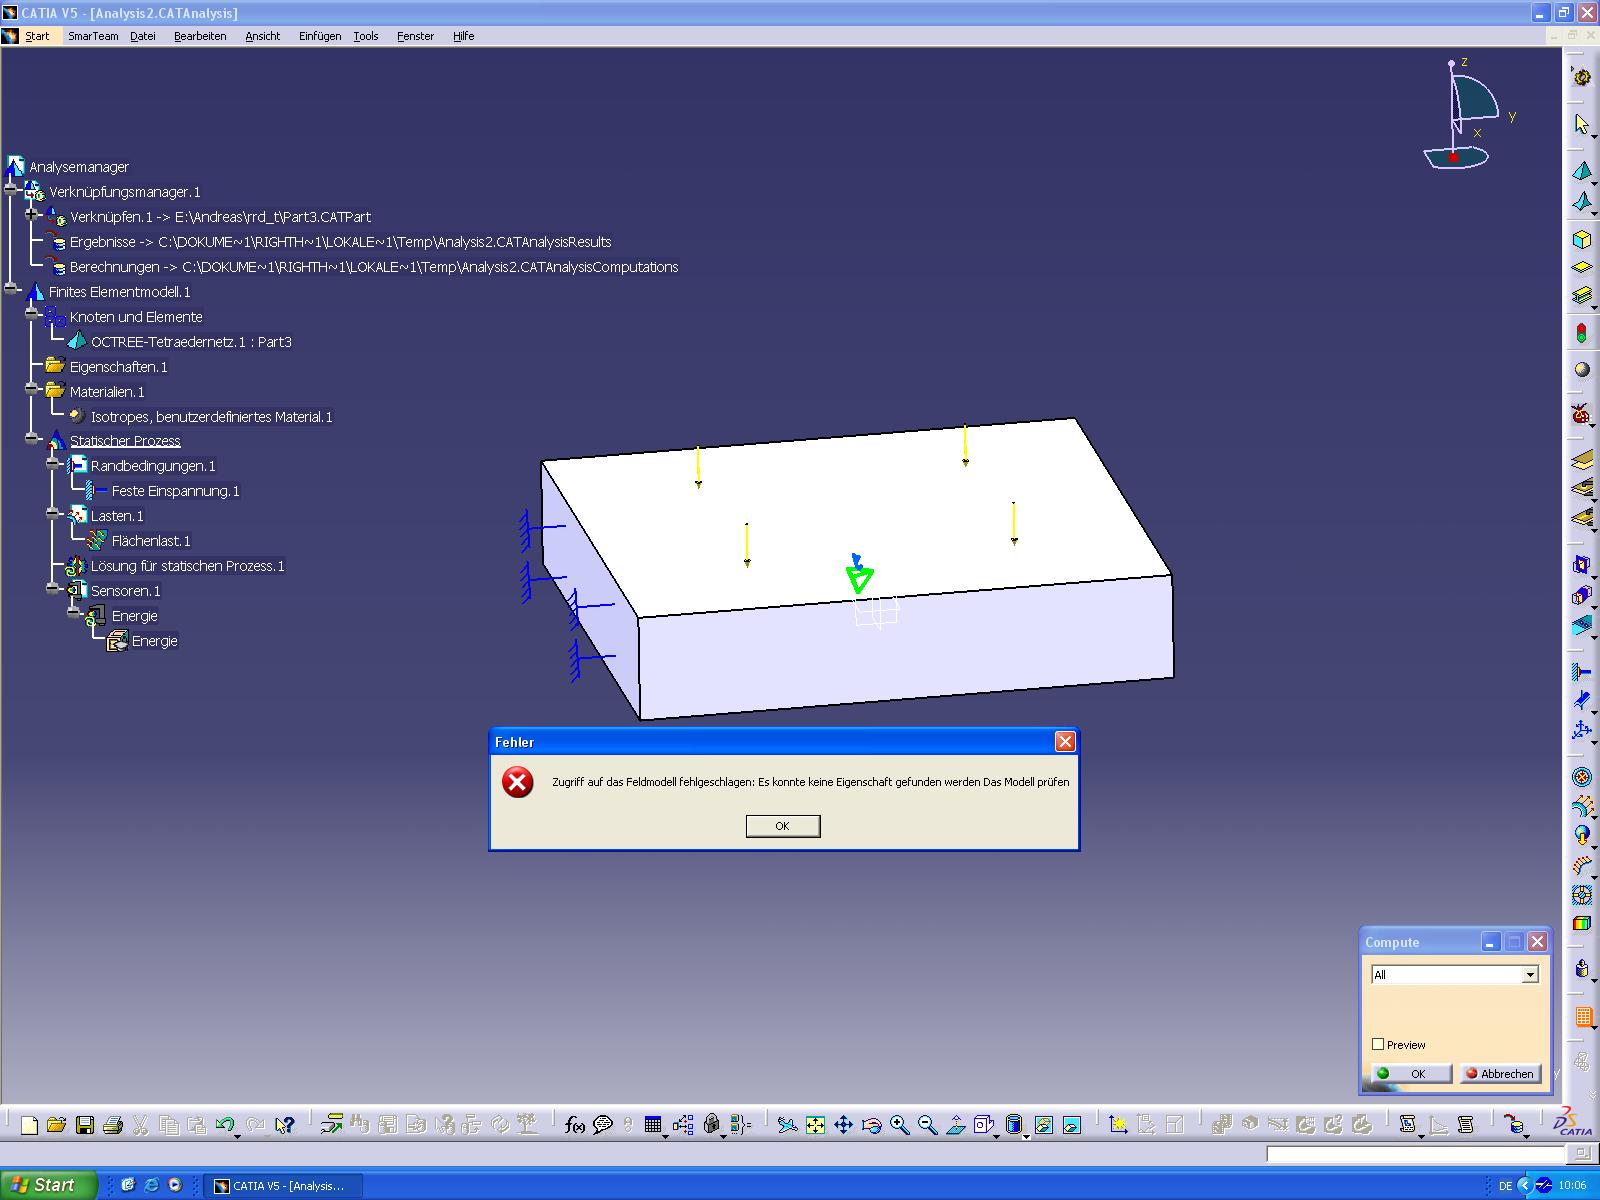
Task: Click the Normal View icon
Action: click(x=956, y=1125)
